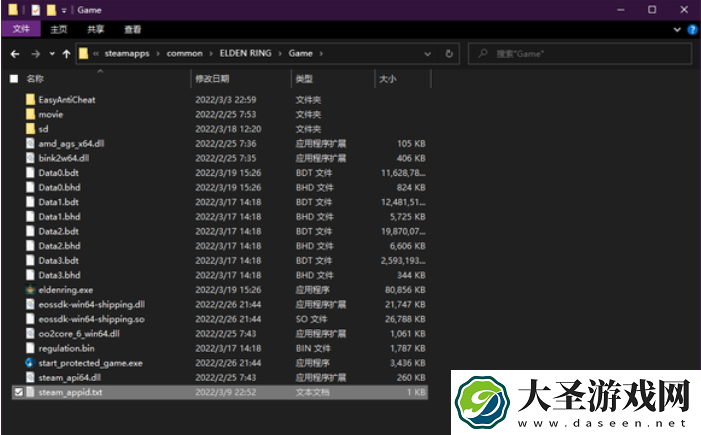701x435 pixels.
Task: Click the BIN 文件 type cell
Action: pos(313,348)
